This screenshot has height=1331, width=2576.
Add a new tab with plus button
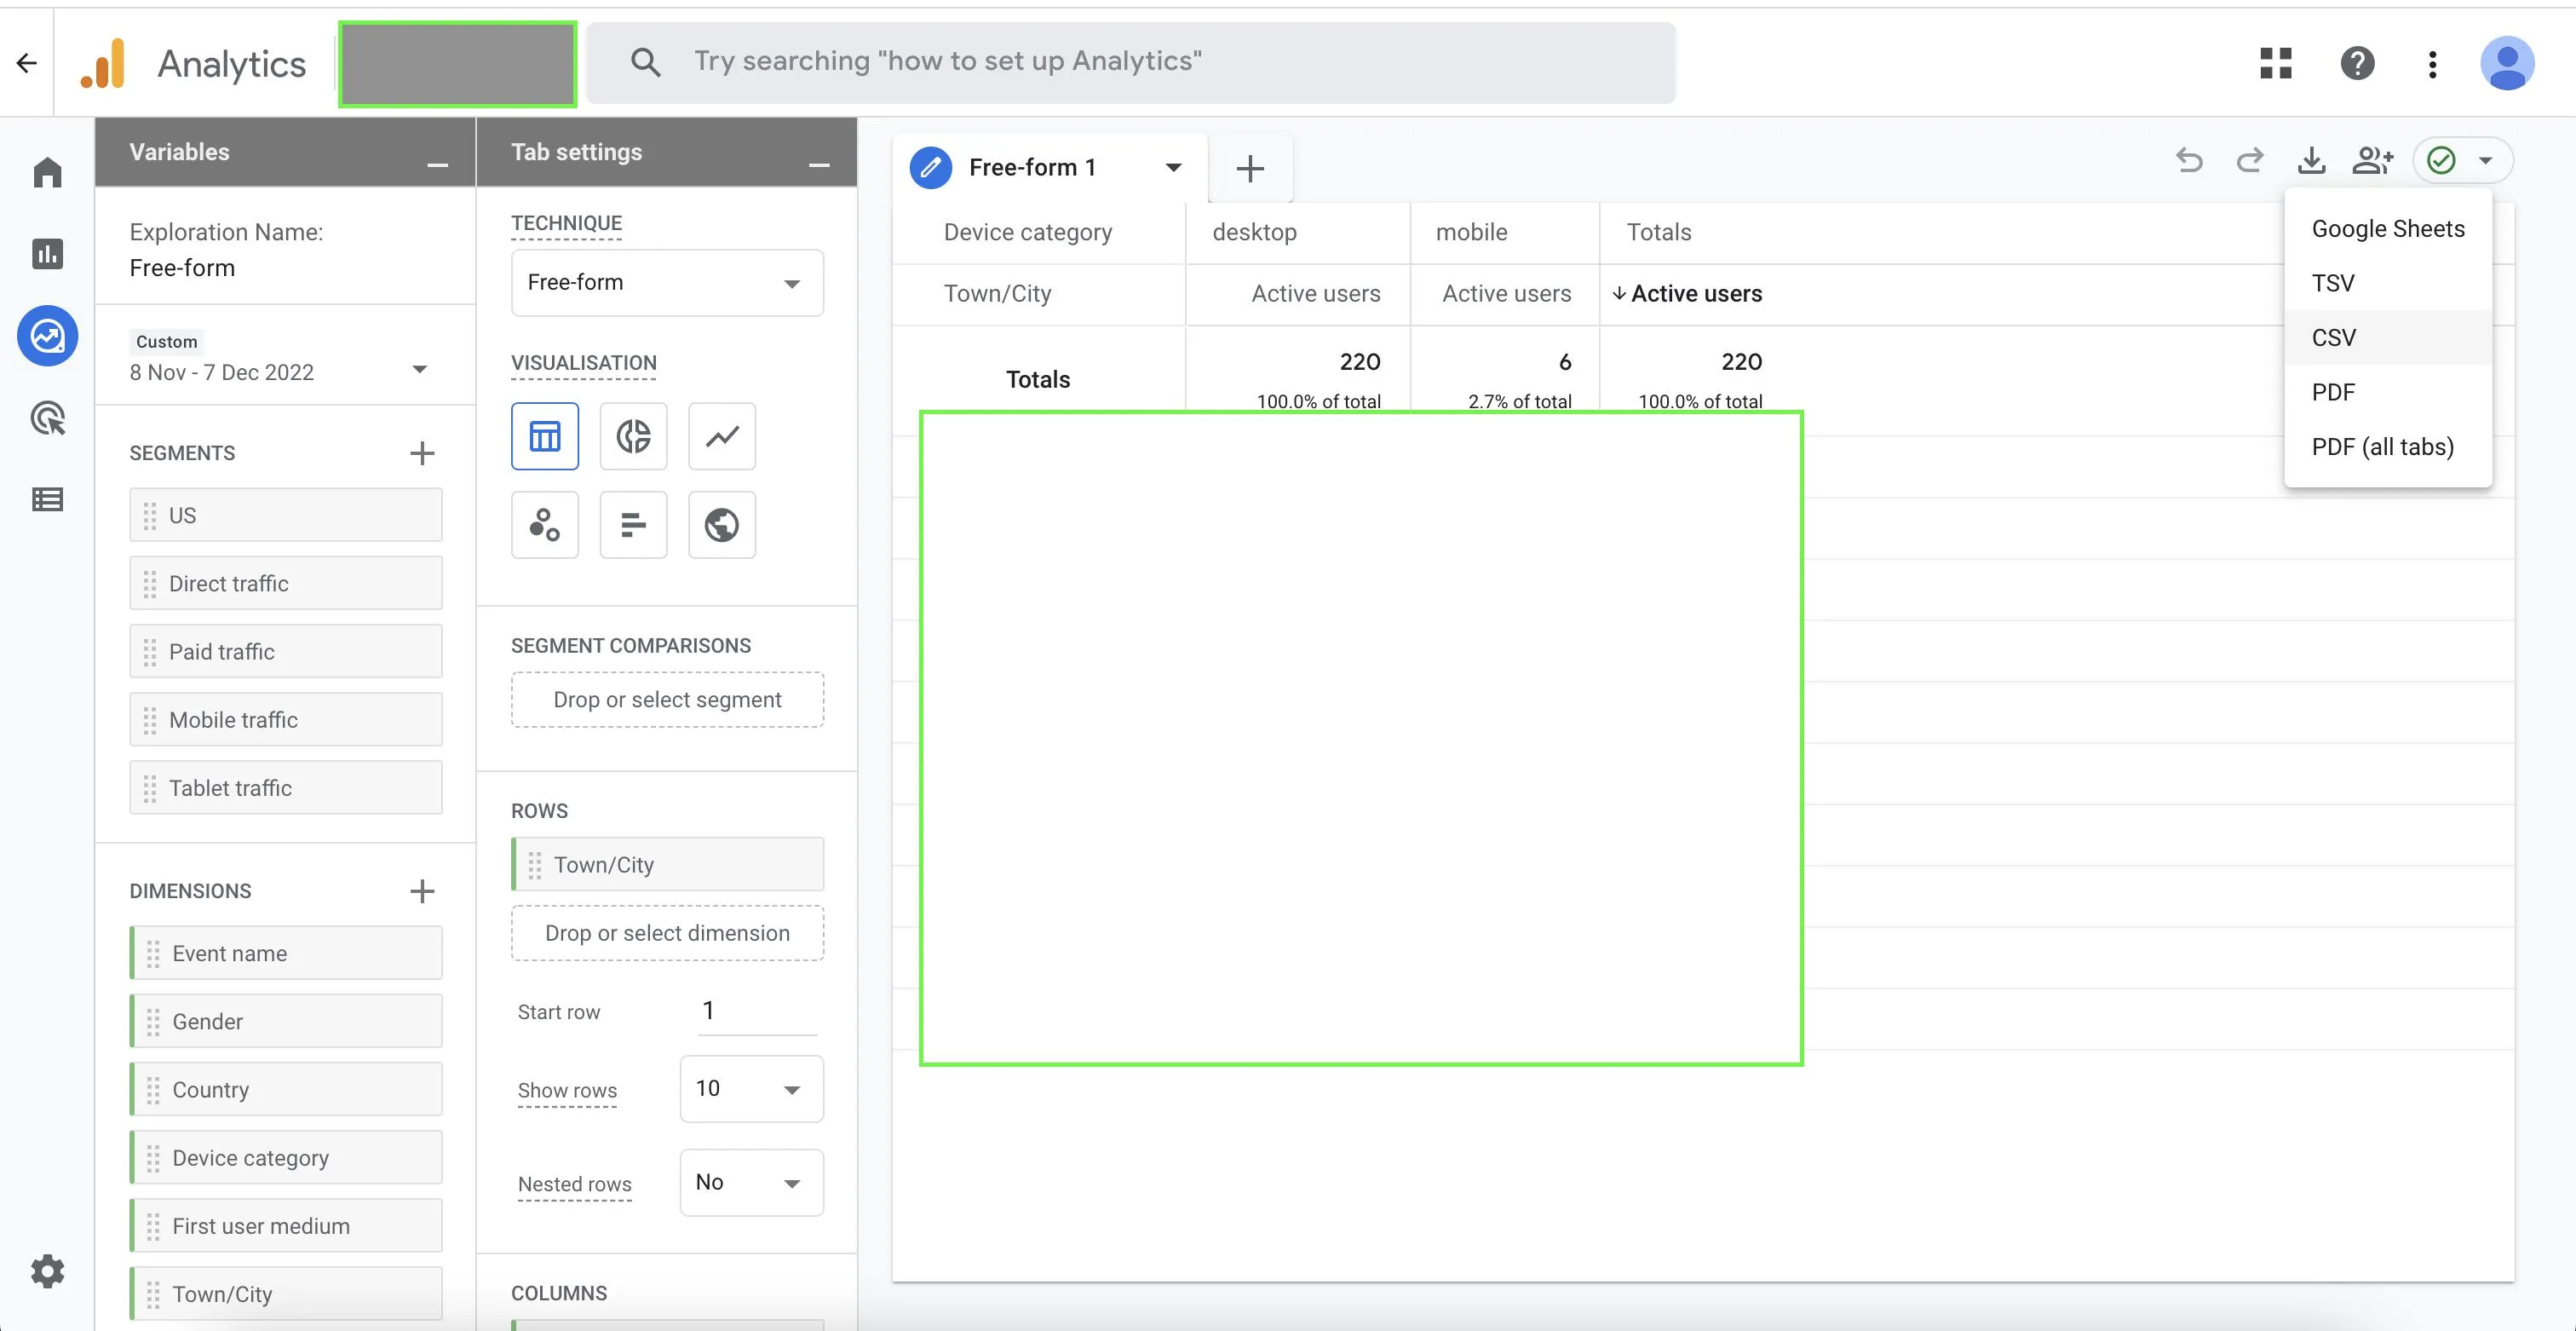(x=1250, y=168)
